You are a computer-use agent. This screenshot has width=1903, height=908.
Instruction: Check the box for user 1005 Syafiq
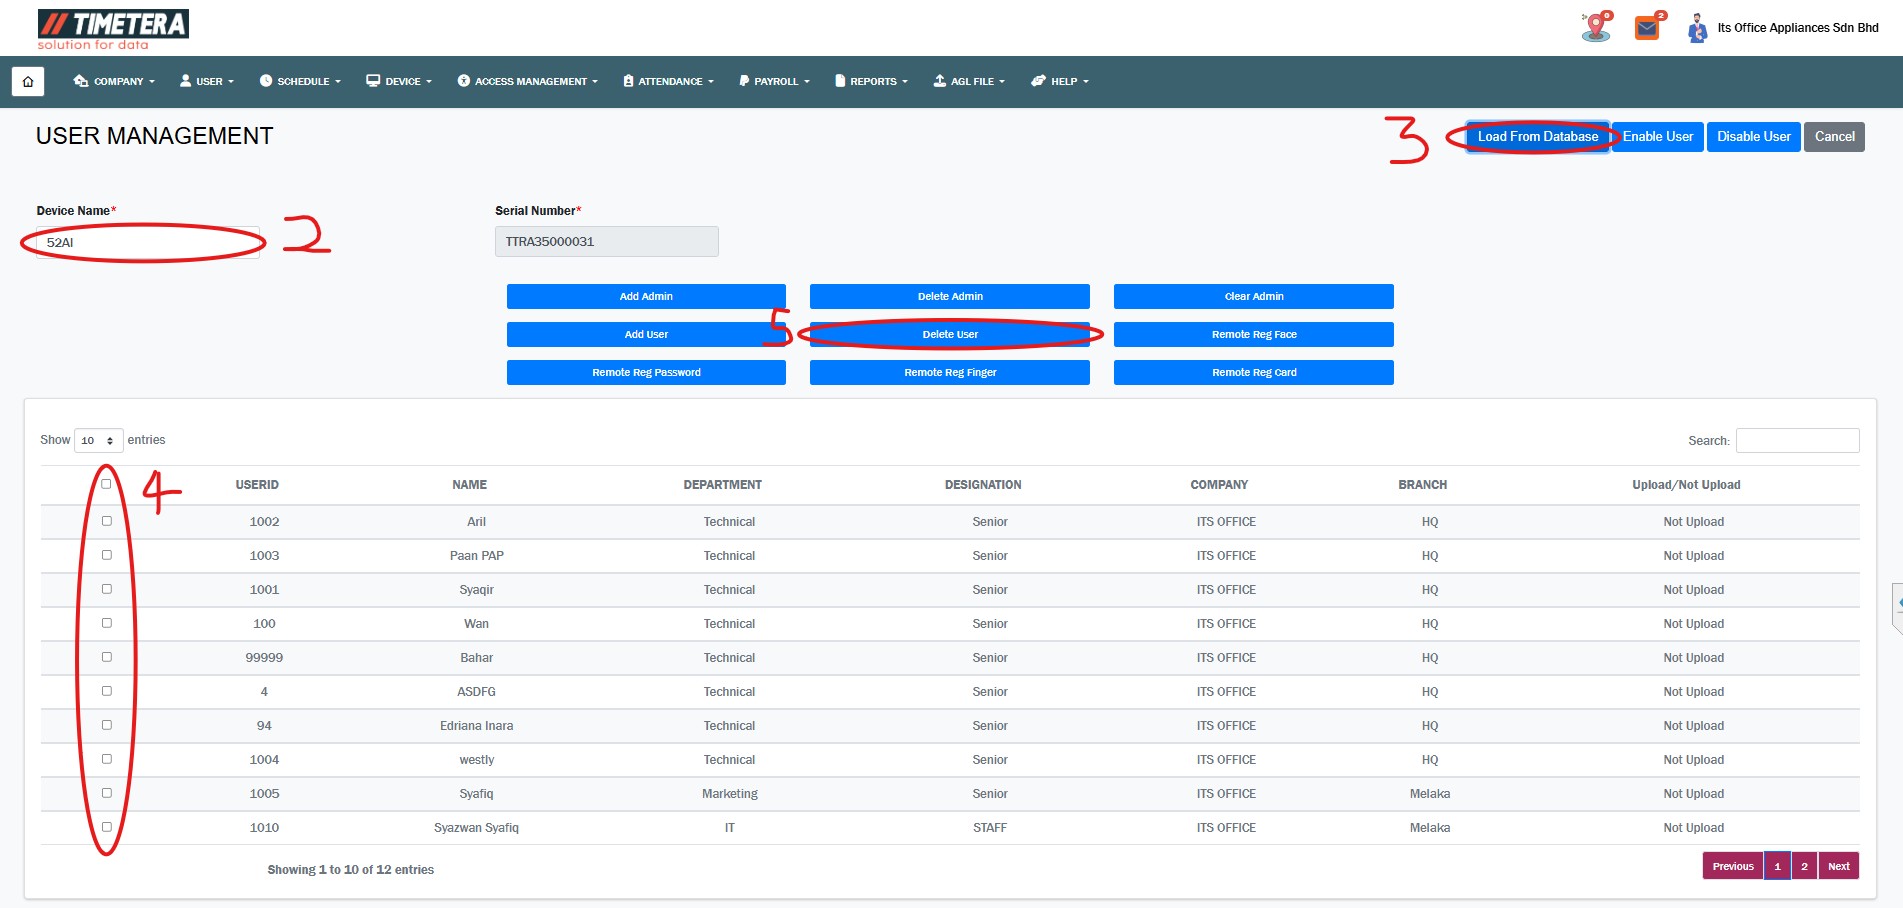point(107,793)
